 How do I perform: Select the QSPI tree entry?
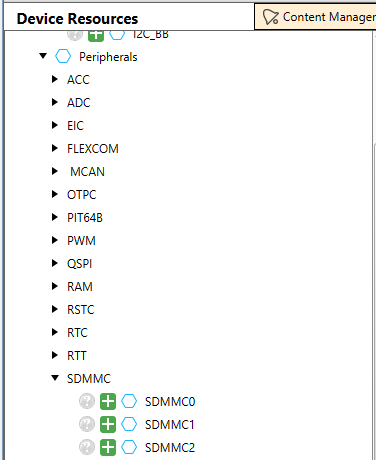[x=79, y=264]
